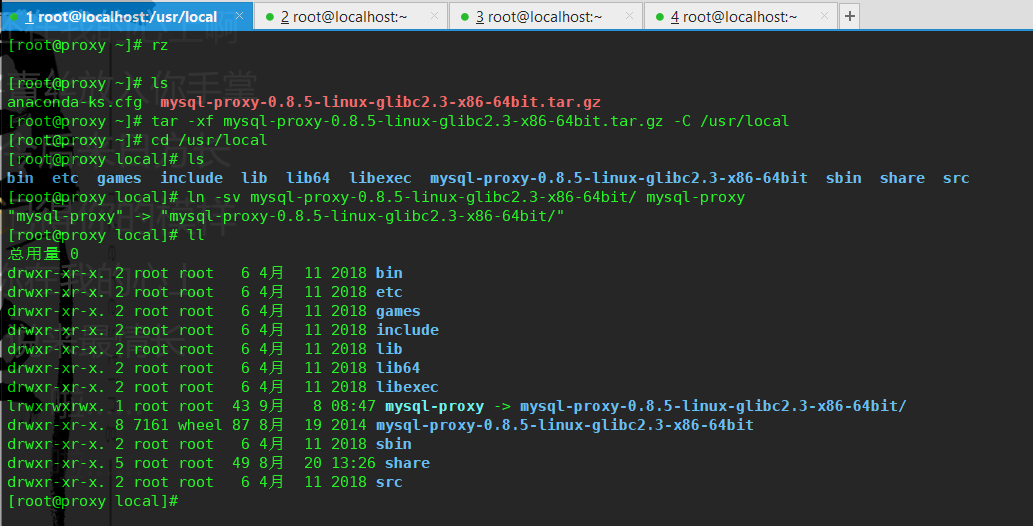Click '7161 wheel' owner in ll listing
This screenshot has width=1033, height=526.
pyautogui.click(x=178, y=425)
